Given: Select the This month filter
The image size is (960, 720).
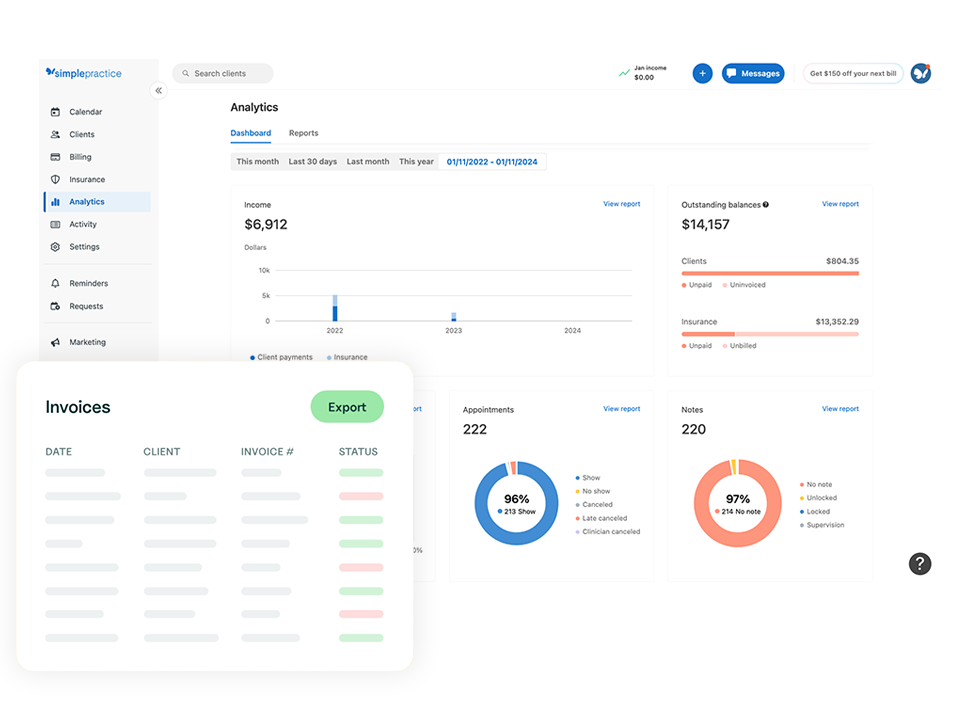Looking at the screenshot, I should [258, 162].
